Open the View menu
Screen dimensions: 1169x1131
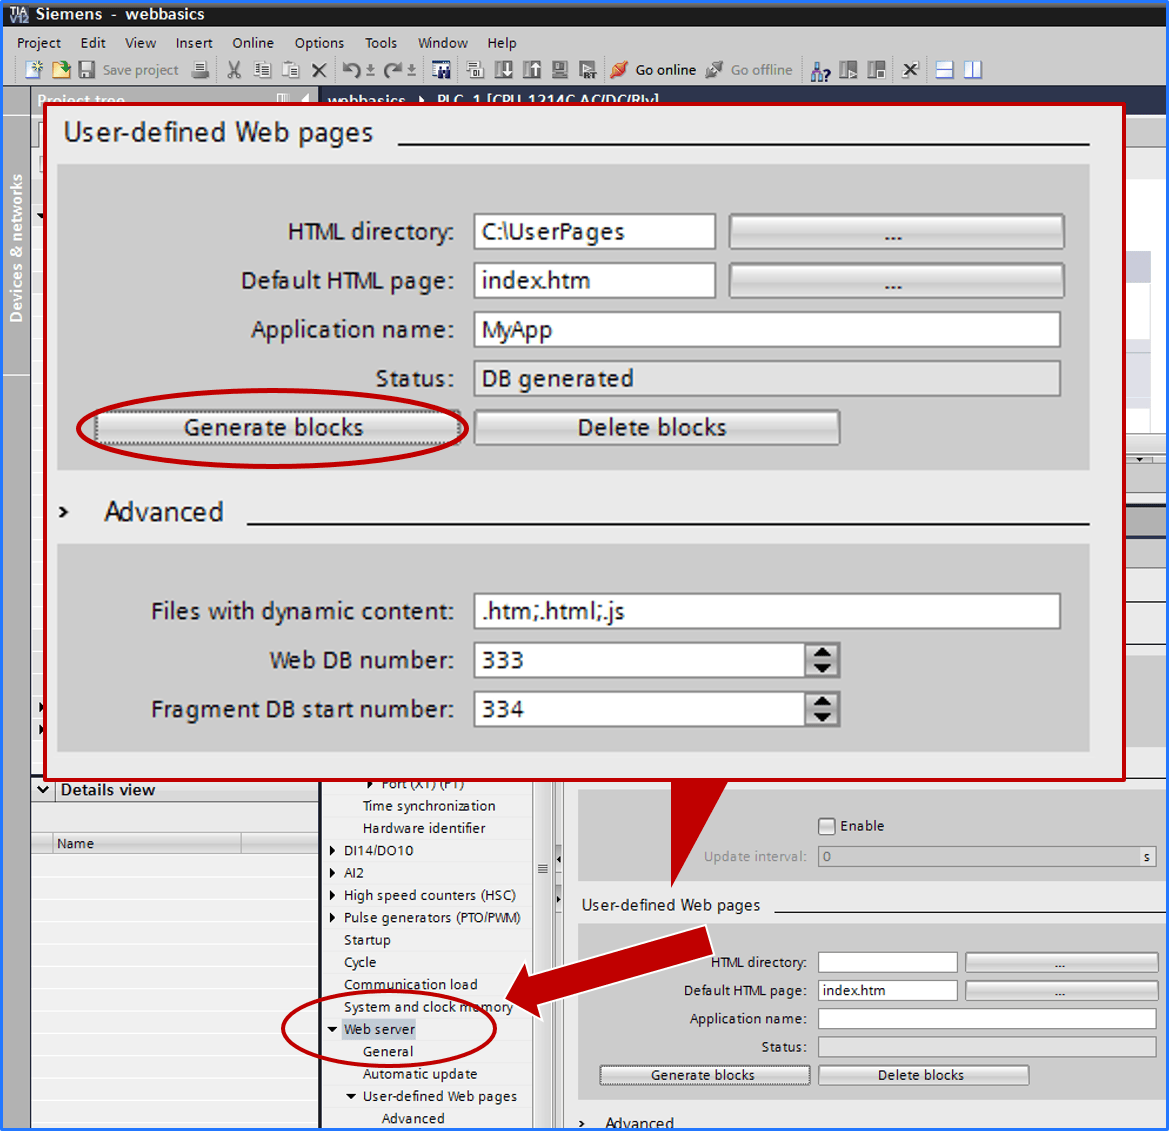[140, 42]
